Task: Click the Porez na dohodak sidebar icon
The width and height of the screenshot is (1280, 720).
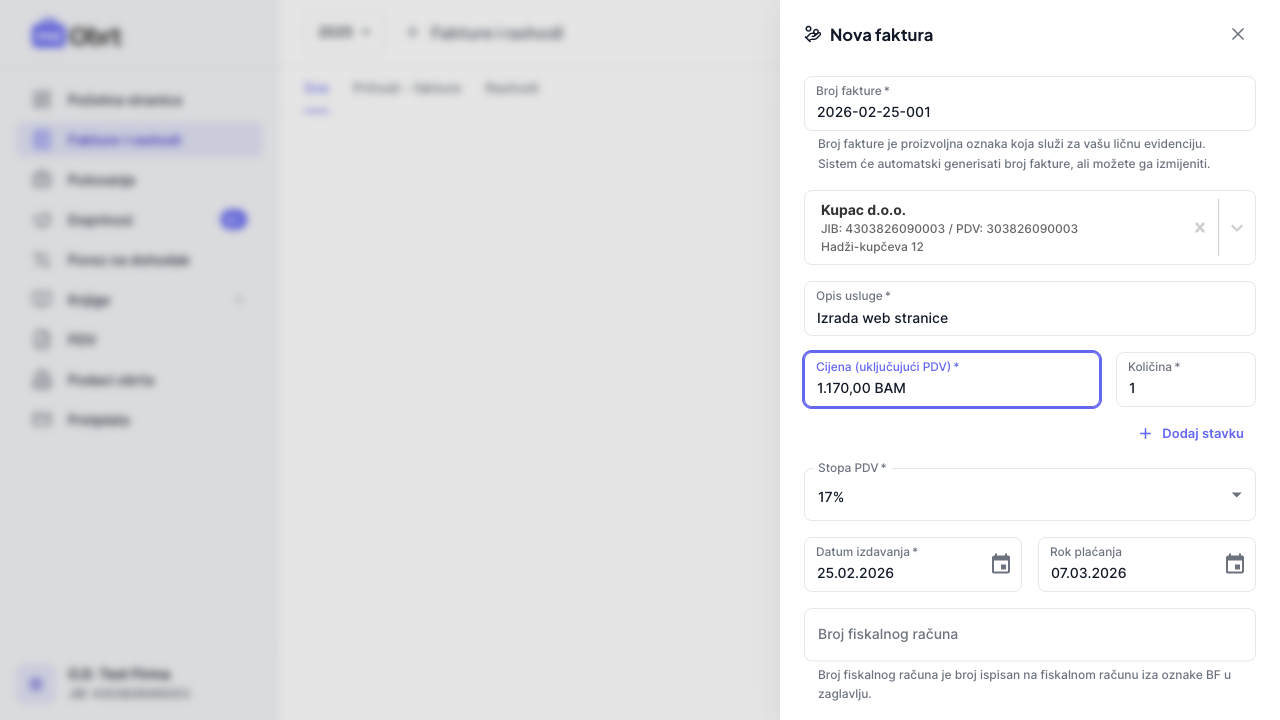Action: coord(42,260)
